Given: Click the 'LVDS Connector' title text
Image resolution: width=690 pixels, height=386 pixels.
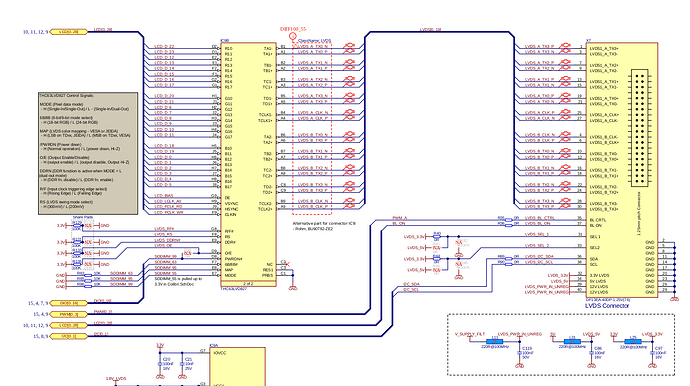Looking at the screenshot, I should pos(607,305).
